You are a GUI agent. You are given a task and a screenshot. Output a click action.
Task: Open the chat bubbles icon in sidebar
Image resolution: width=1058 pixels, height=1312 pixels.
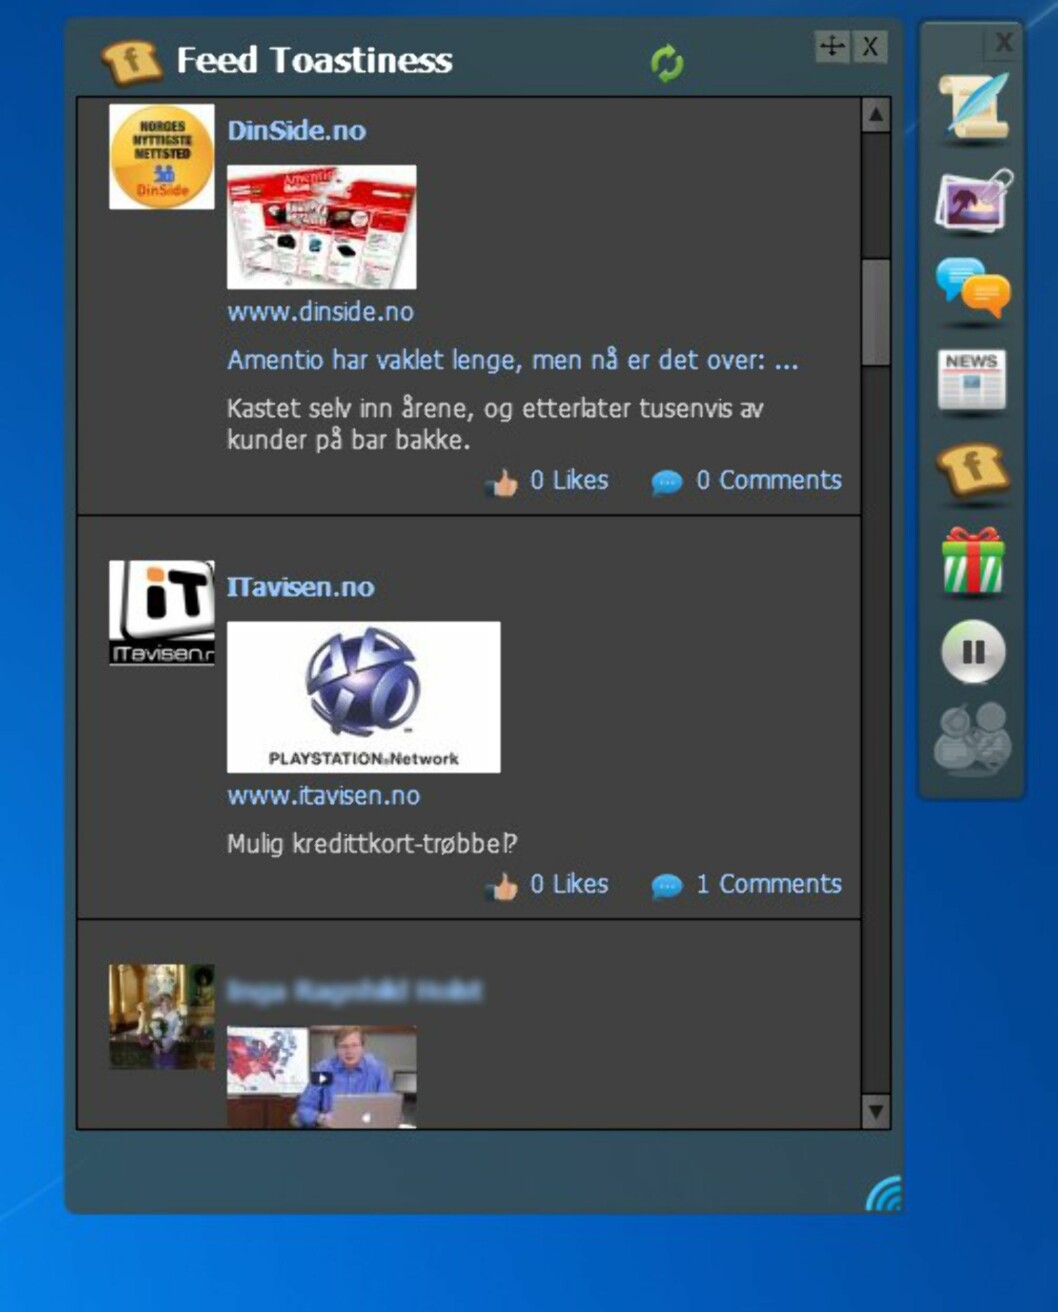tap(973, 289)
